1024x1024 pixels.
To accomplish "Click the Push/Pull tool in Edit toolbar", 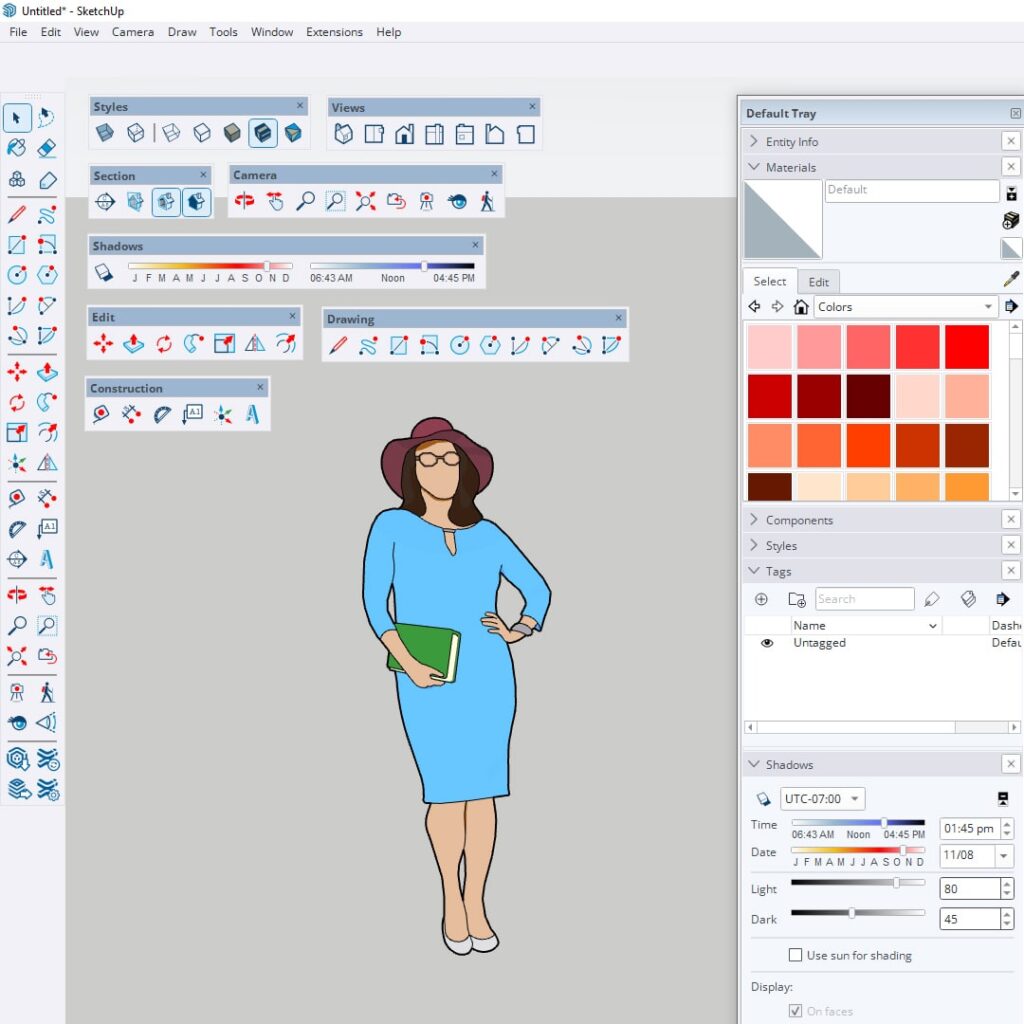I will point(133,344).
